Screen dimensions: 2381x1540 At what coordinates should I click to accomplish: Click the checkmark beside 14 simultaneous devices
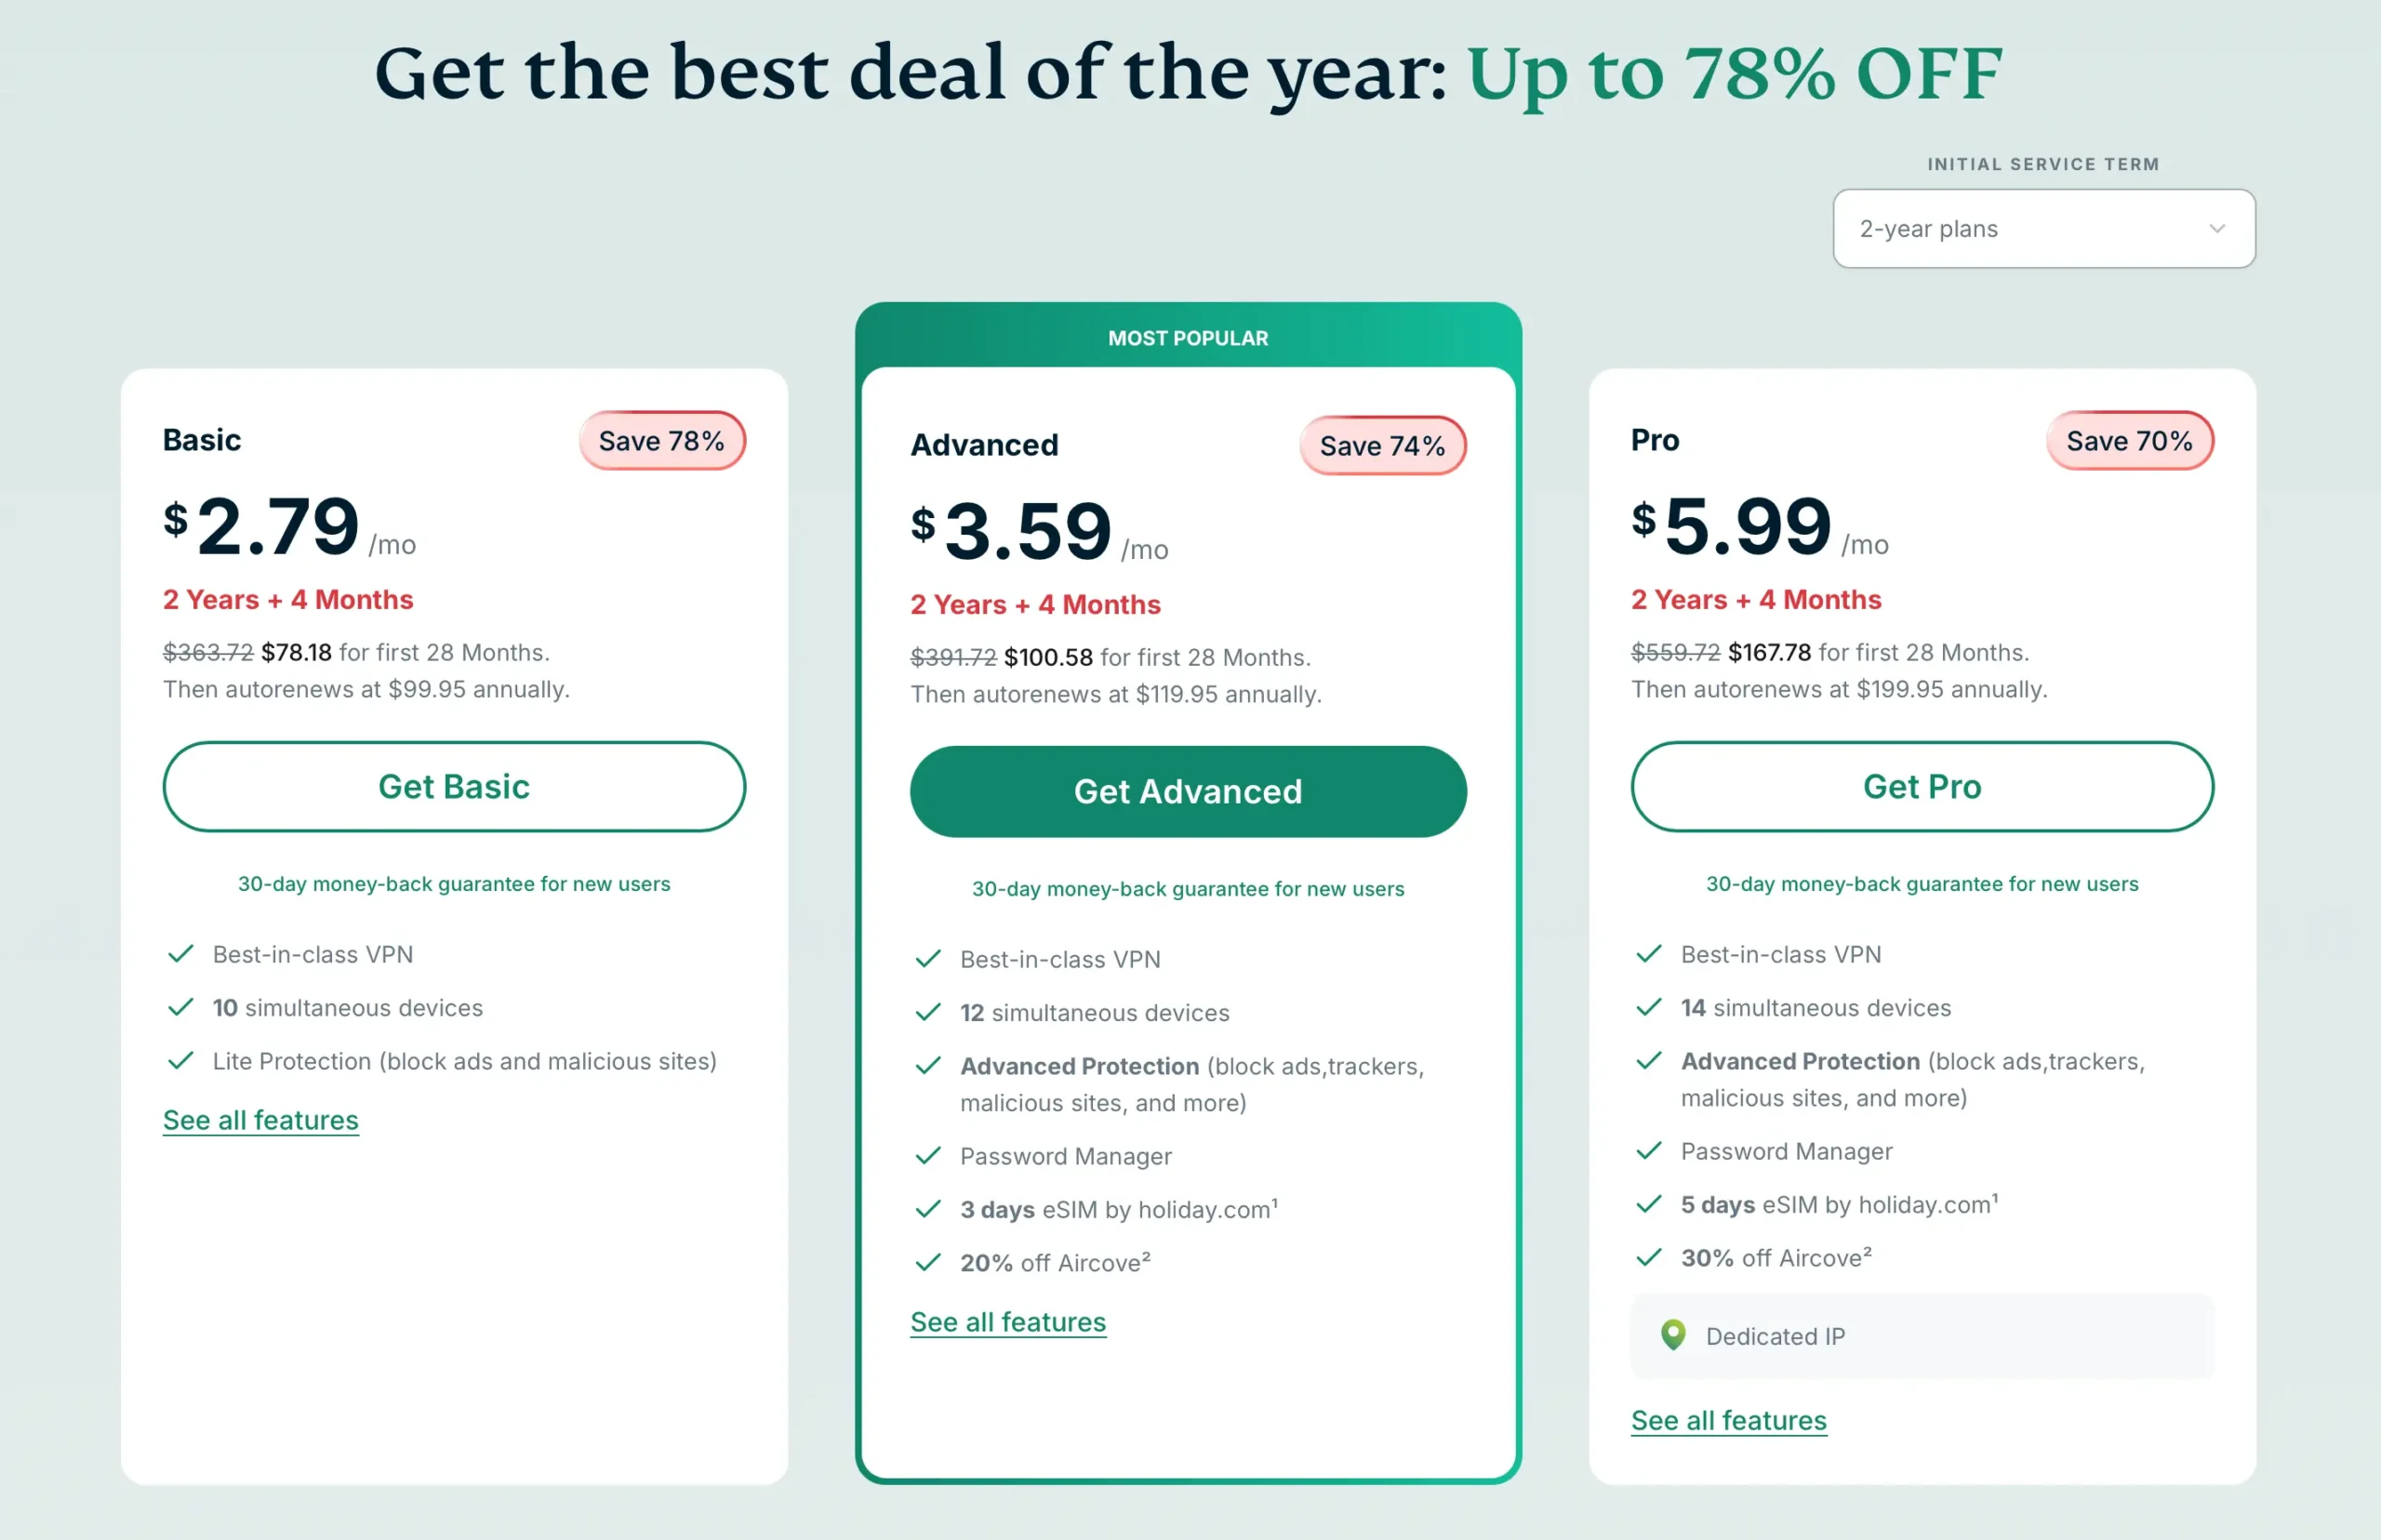1648,1007
